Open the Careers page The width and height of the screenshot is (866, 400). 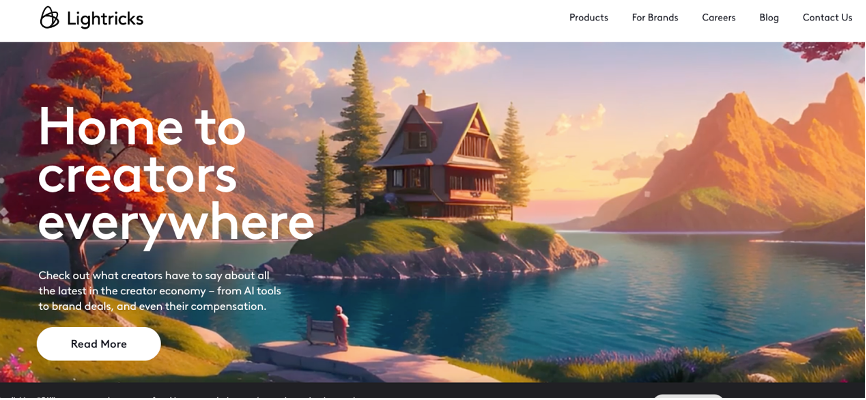pos(719,18)
